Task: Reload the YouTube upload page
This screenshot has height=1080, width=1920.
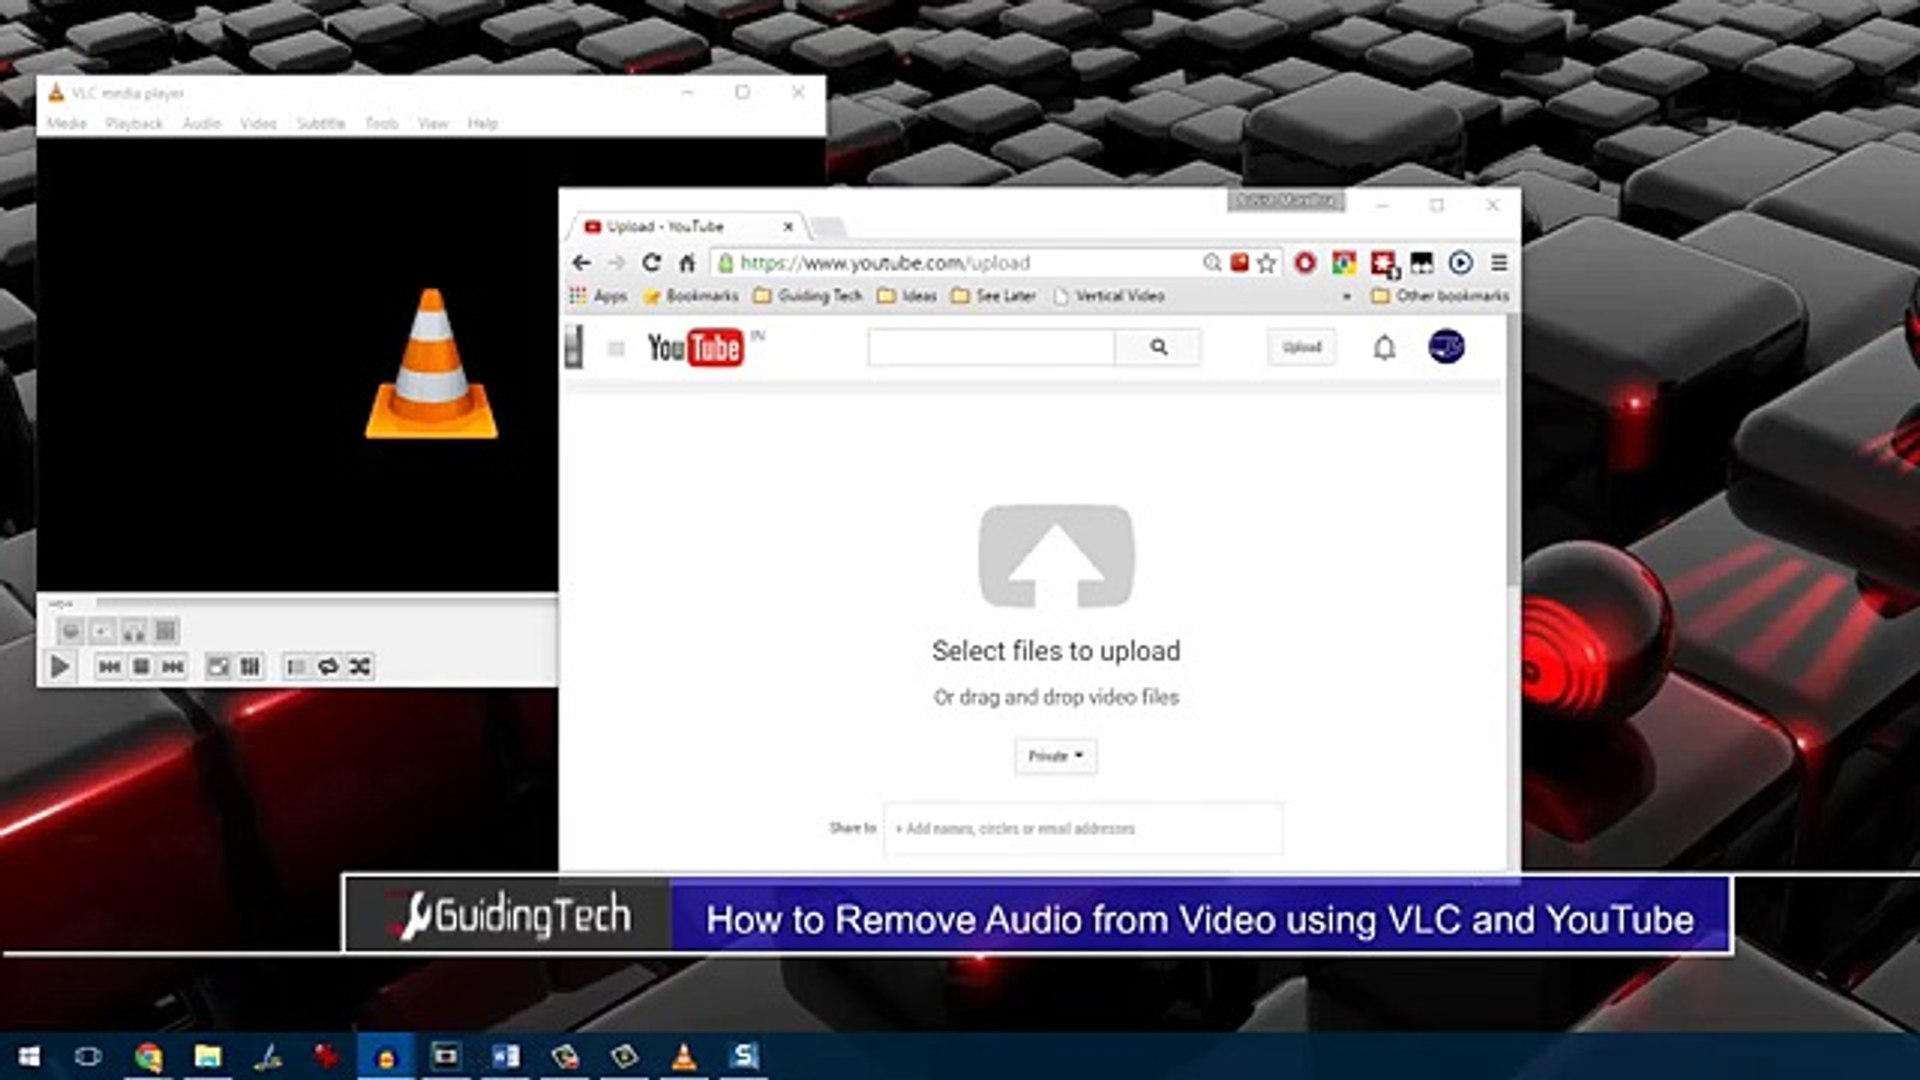Action: pyautogui.click(x=651, y=263)
